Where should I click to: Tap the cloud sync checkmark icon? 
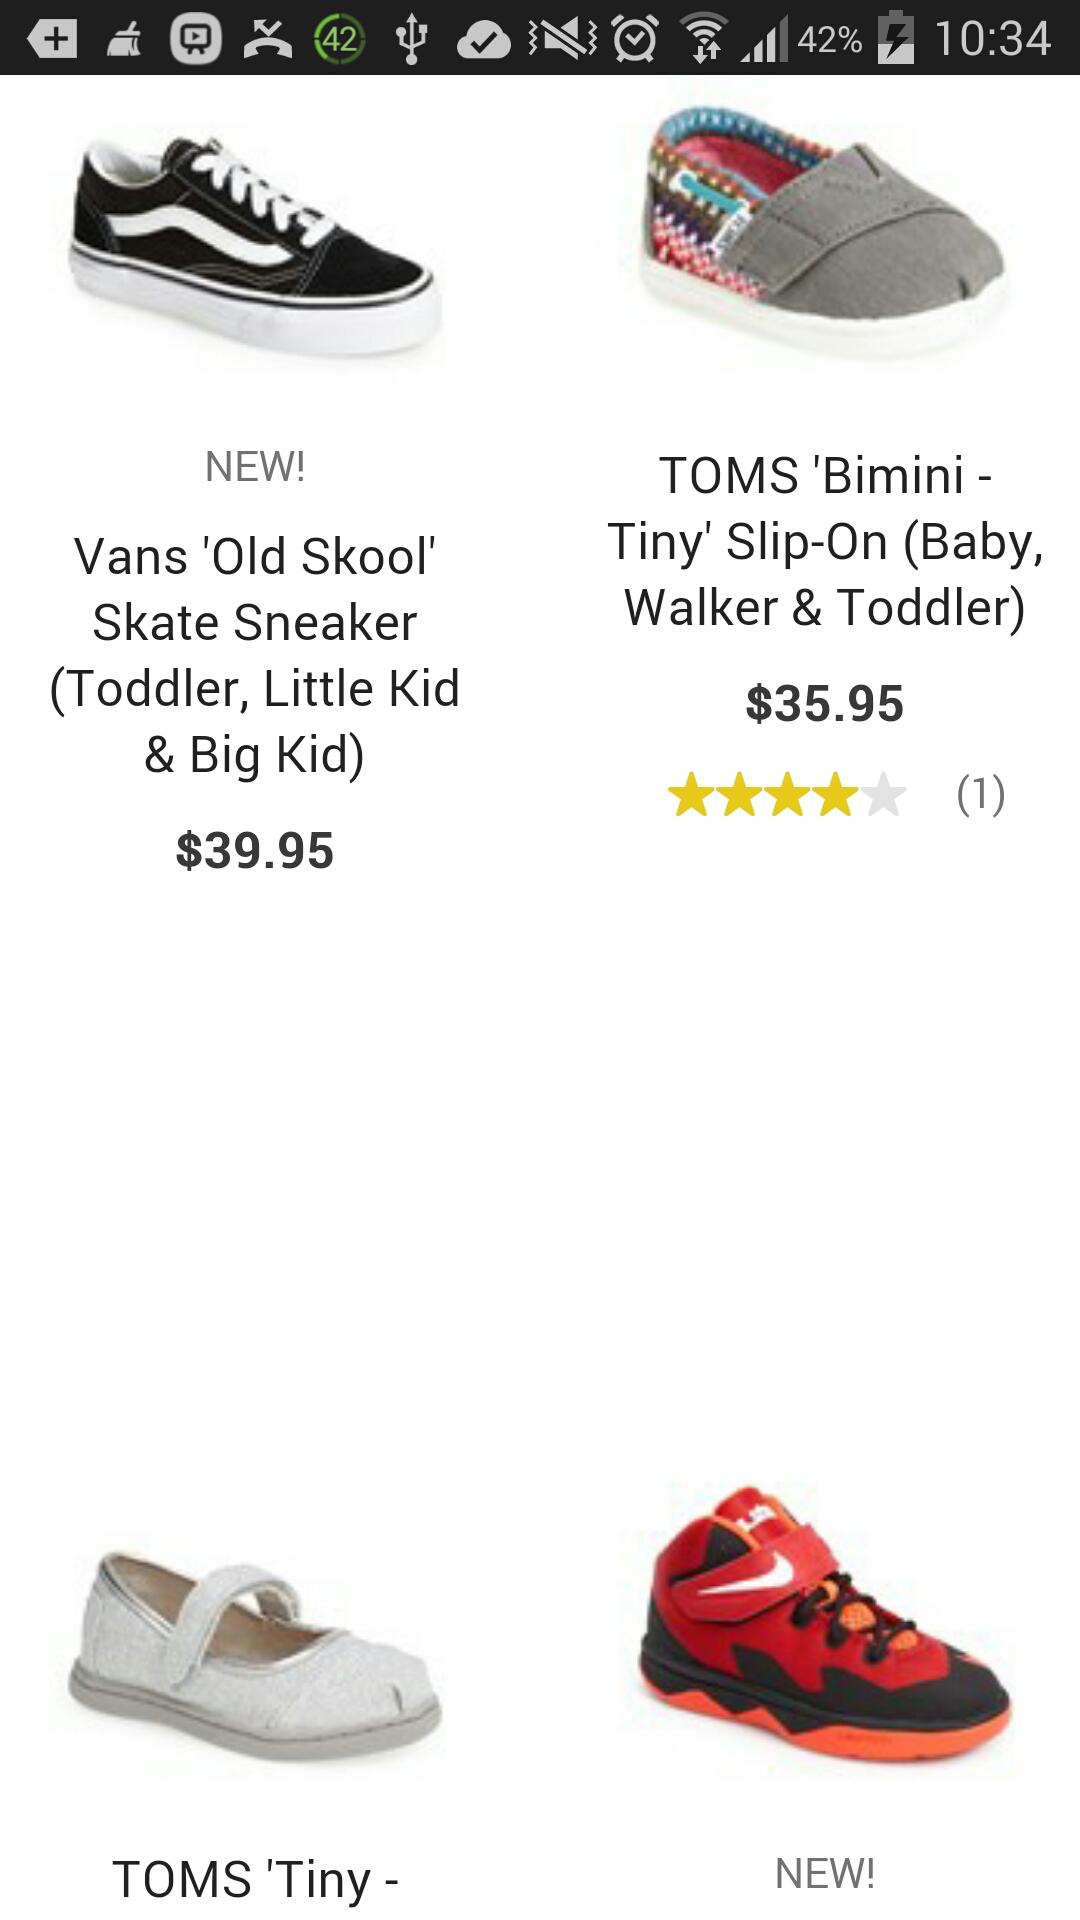click(x=484, y=39)
